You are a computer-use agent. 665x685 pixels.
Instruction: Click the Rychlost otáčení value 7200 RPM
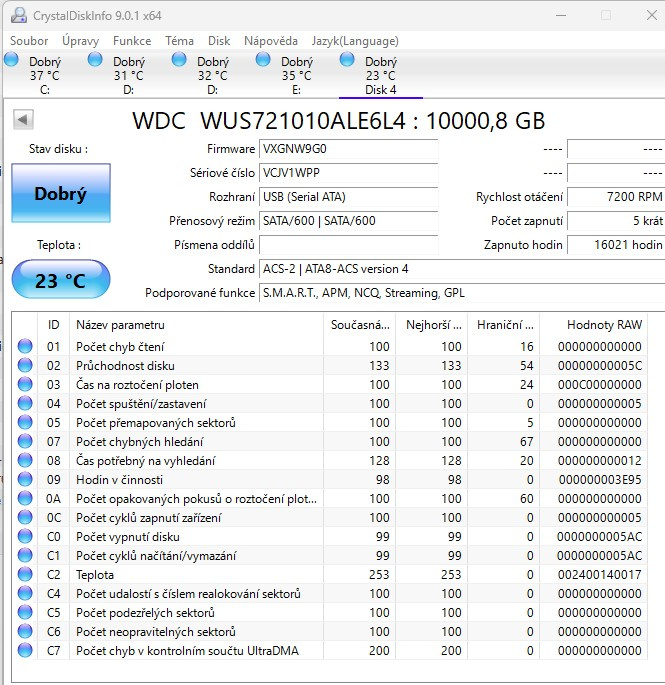point(616,197)
